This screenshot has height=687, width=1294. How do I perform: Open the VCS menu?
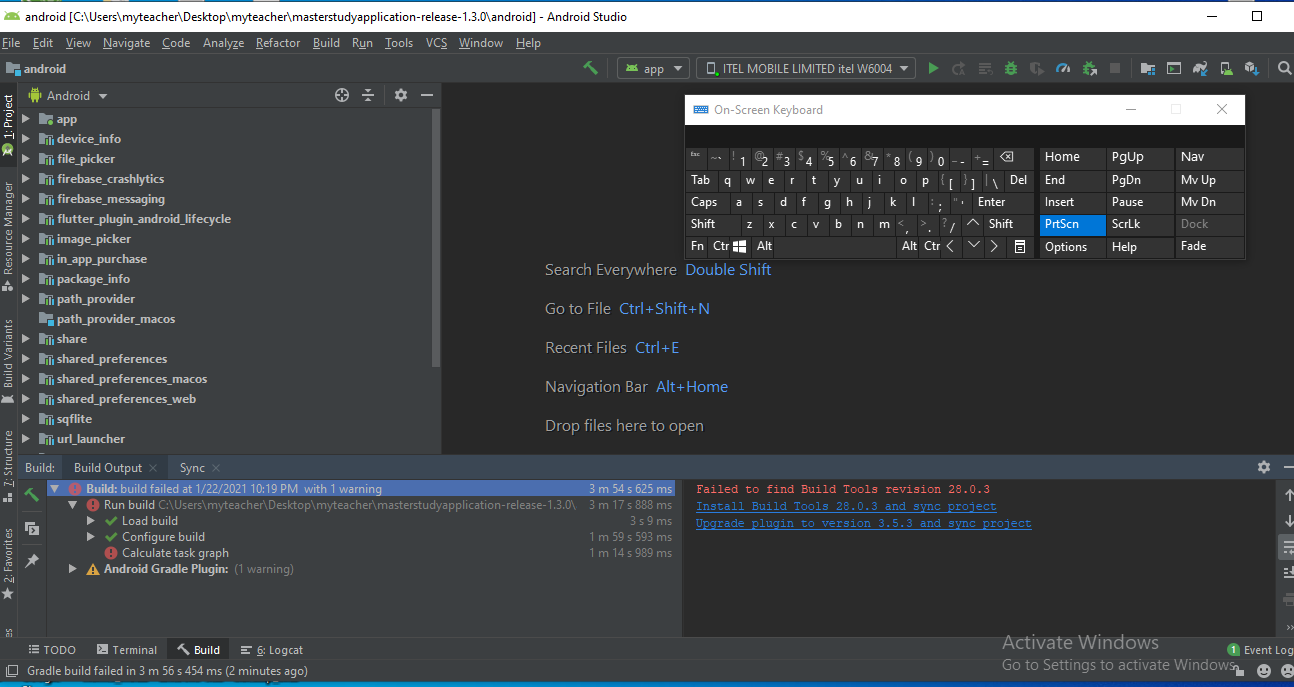(x=436, y=43)
